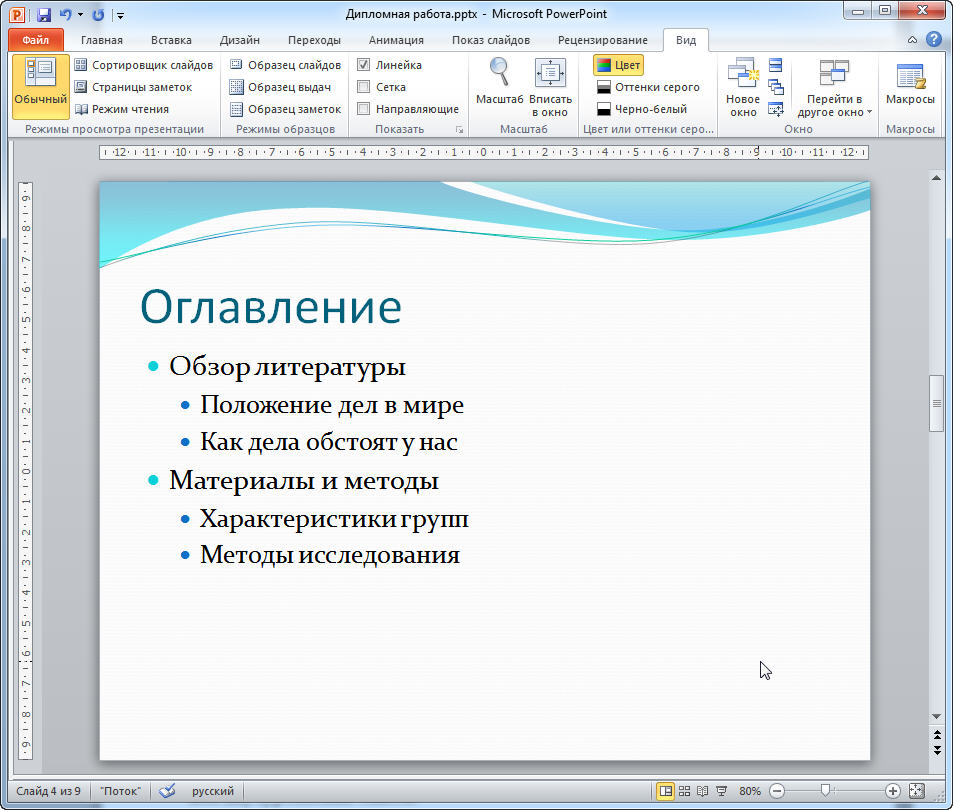Click Слайд 4 из 9 indicator
This screenshot has height=810, width=953.
[48, 791]
